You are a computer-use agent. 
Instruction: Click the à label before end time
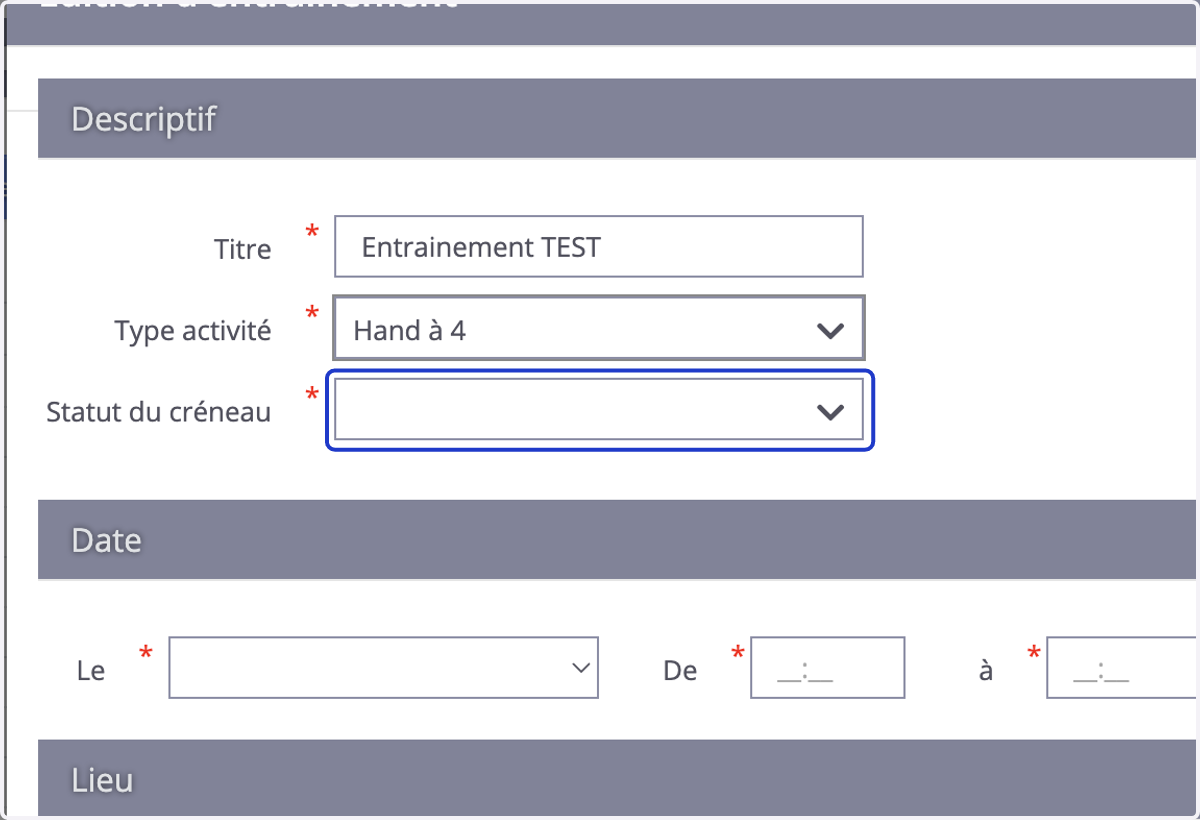986,670
